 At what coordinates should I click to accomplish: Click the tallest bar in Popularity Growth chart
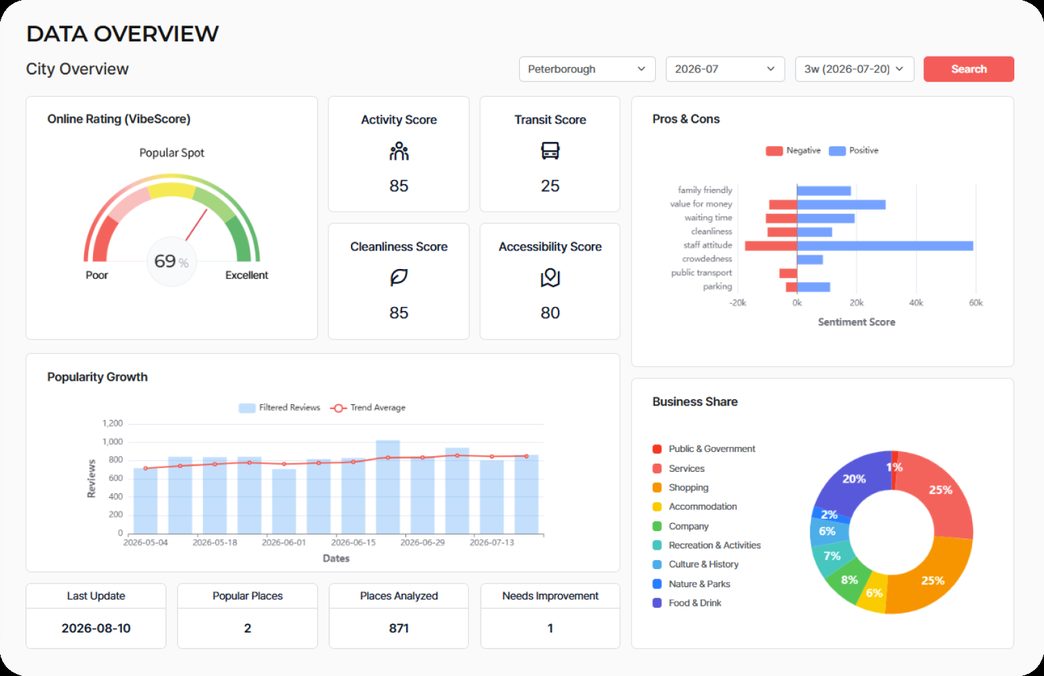(388, 487)
